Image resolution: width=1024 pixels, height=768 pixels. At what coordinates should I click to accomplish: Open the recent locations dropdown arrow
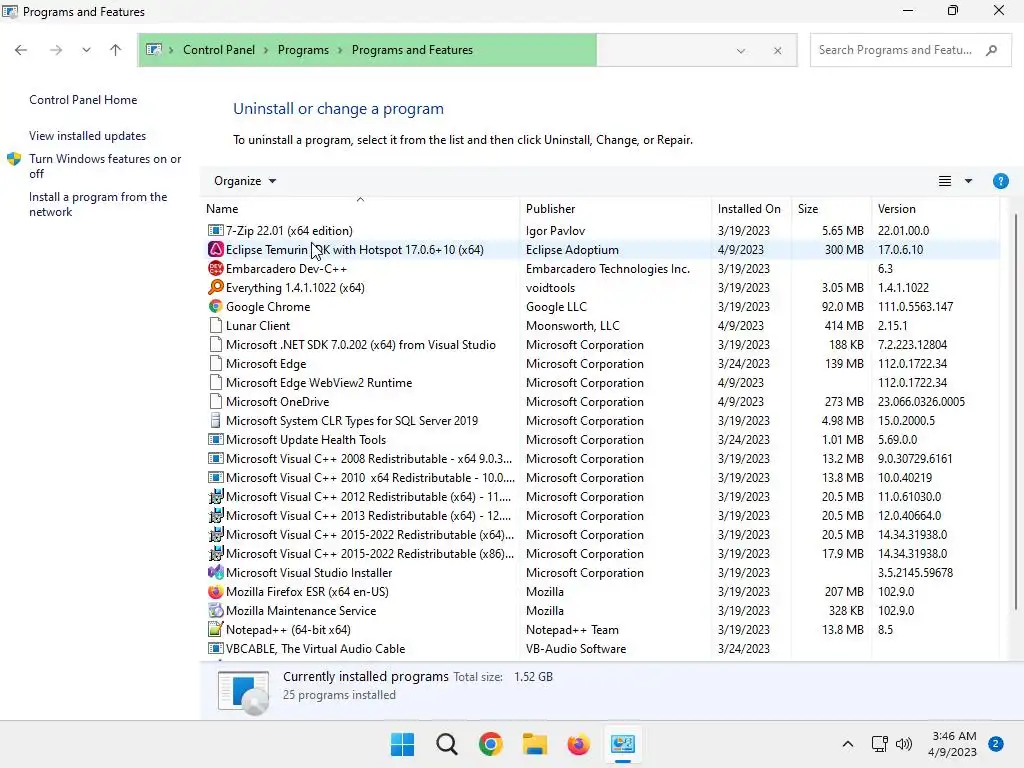tap(86, 50)
